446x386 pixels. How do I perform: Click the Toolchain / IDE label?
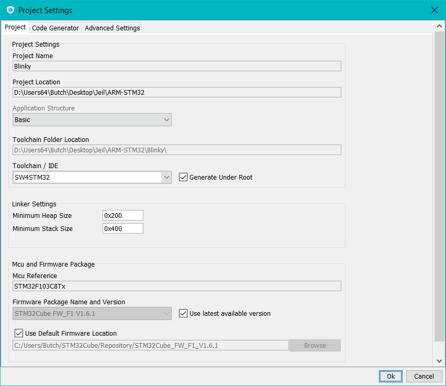[35, 166]
